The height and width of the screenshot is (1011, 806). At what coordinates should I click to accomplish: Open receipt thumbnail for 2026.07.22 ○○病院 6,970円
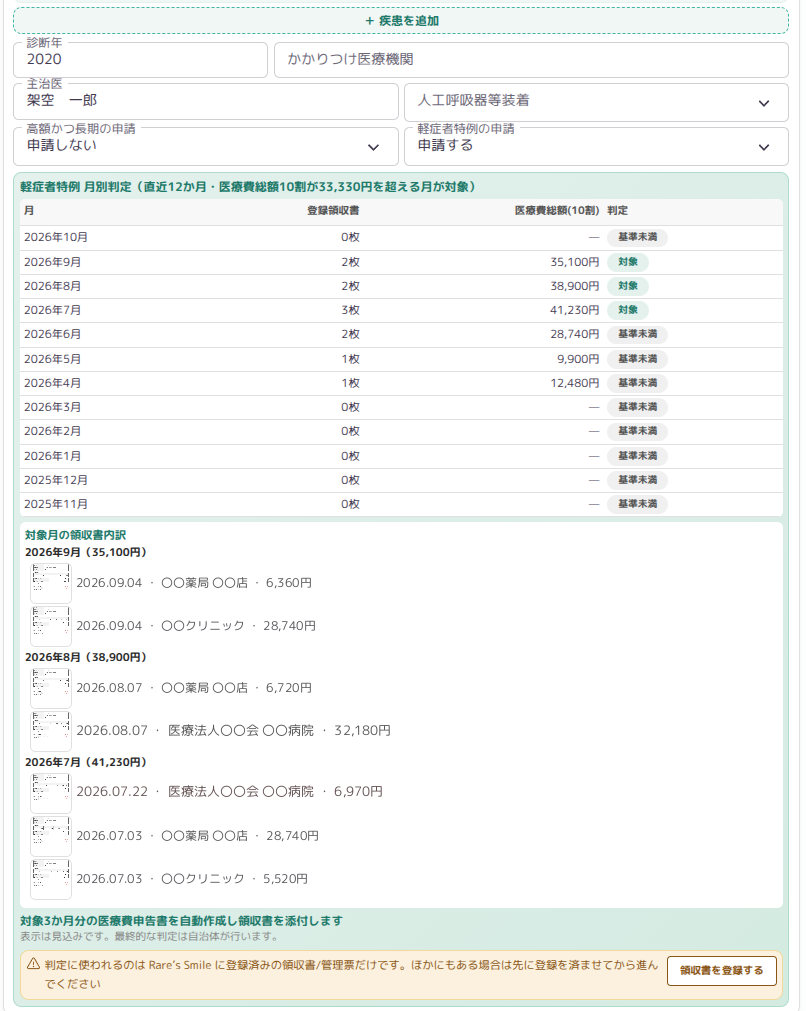(x=51, y=792)
